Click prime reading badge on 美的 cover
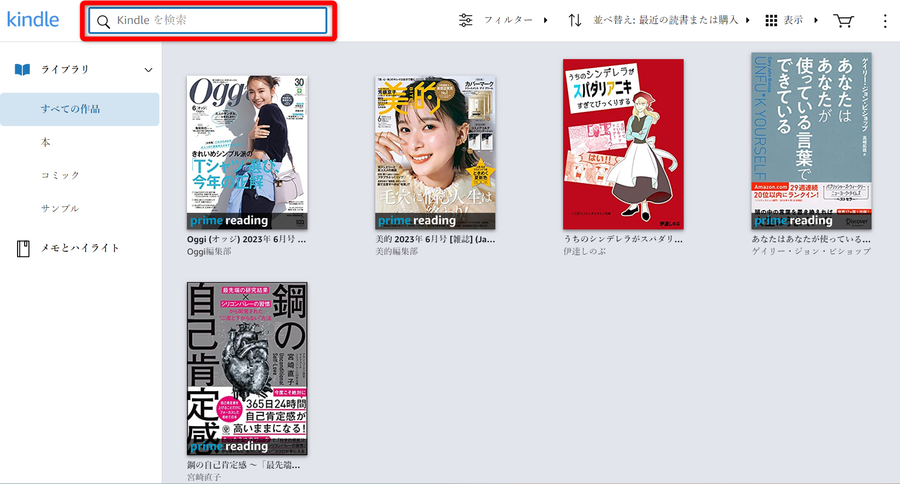Viewport: 900px width, 484px height. point(435,220)
